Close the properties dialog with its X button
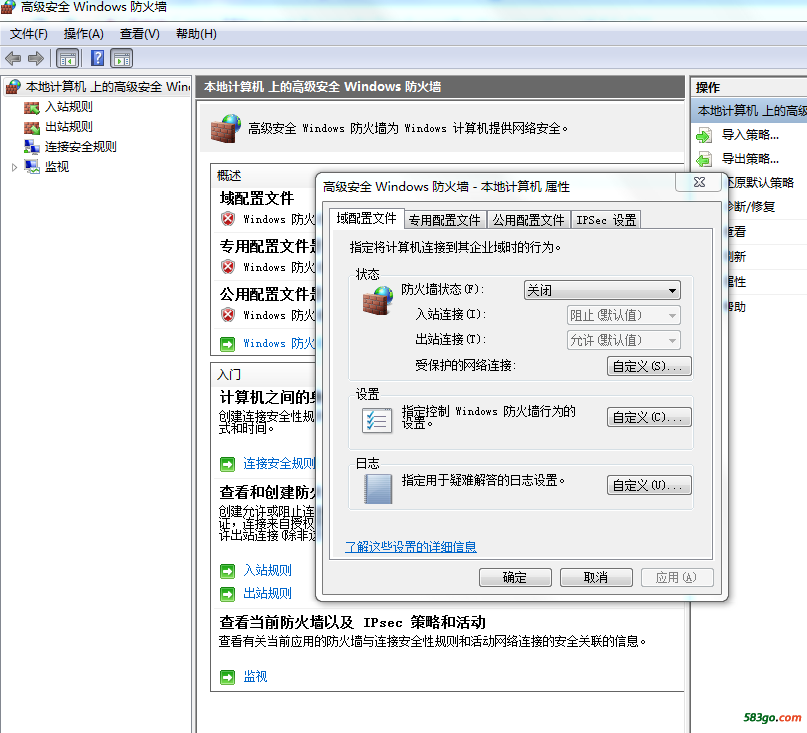Image resolution: width=807 pixels, height=733 pixels. pos(699,182)
